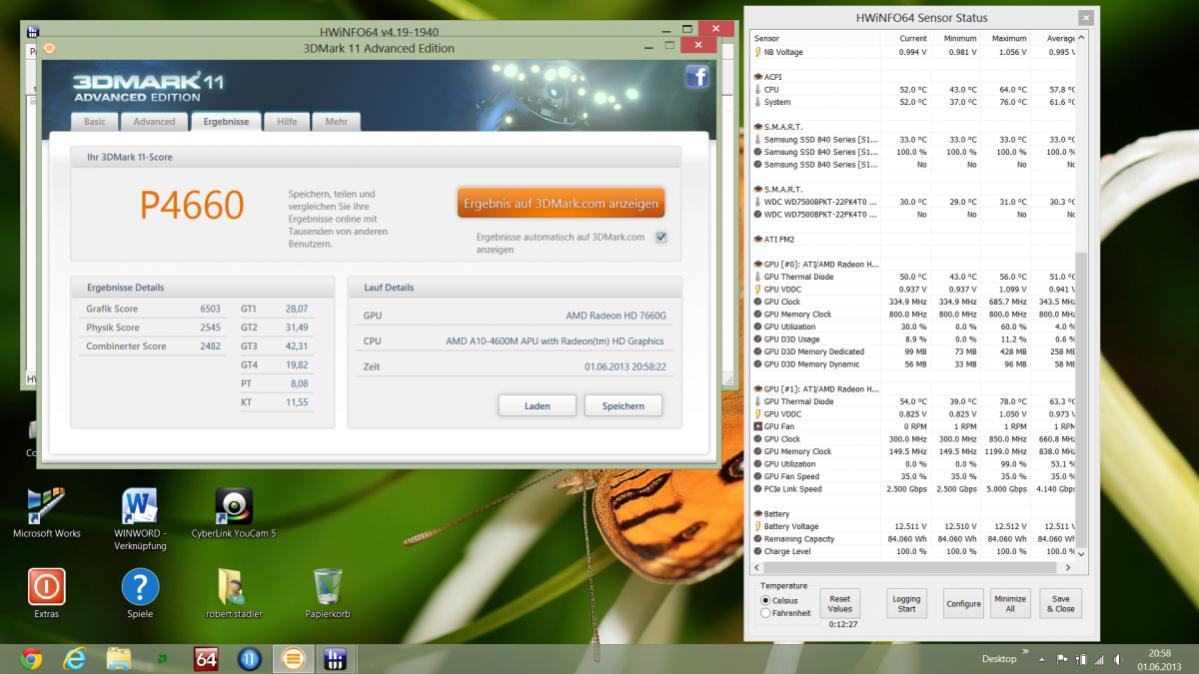This screenshot has height=674, width=1199.
Task: Click the HWiNFO64 title bar app icon
Action: point(32,31)
